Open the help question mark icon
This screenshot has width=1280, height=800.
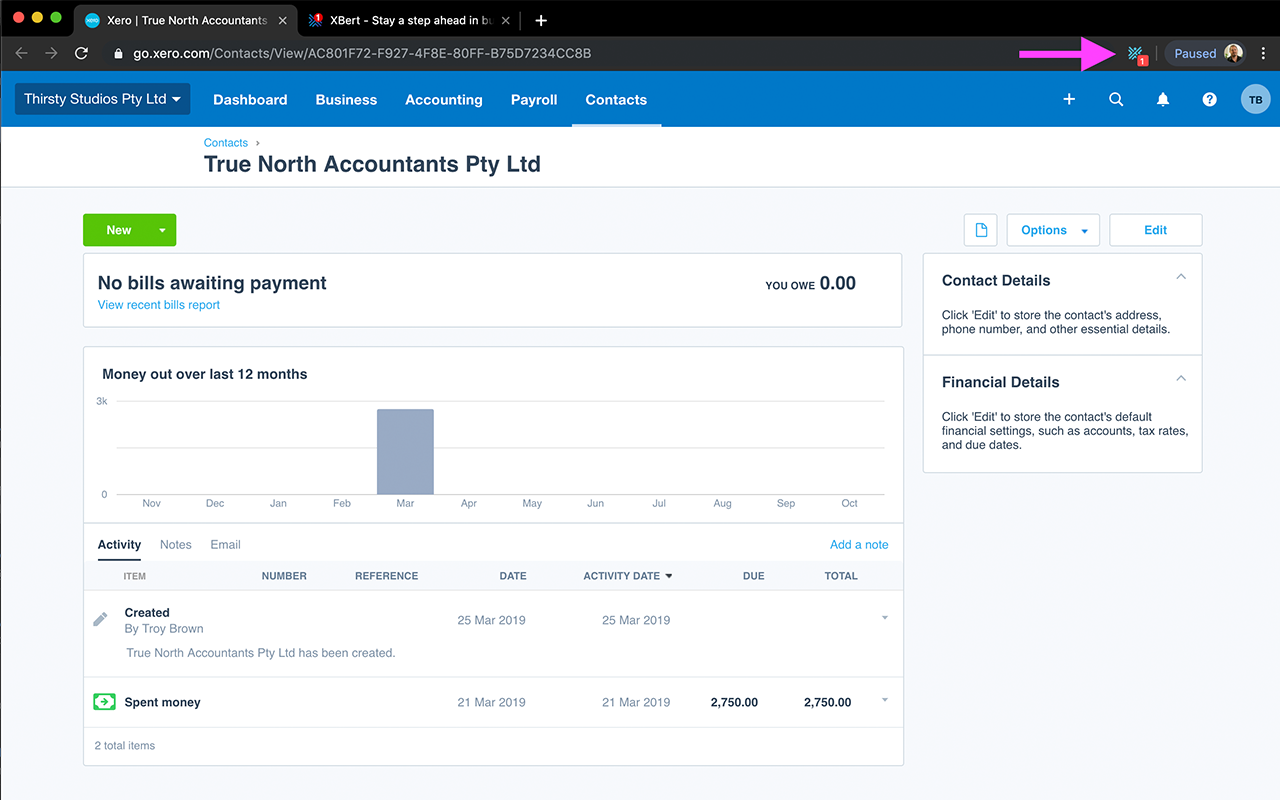click(1210, 100)
